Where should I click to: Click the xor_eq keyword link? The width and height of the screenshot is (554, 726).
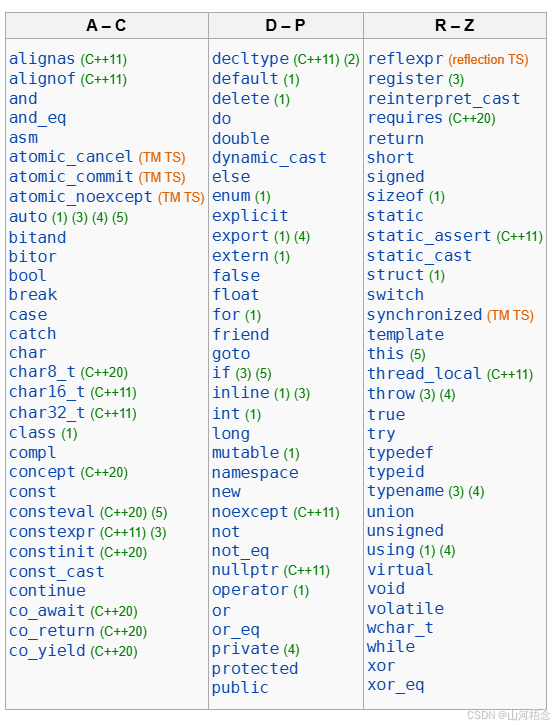[396, 684]
